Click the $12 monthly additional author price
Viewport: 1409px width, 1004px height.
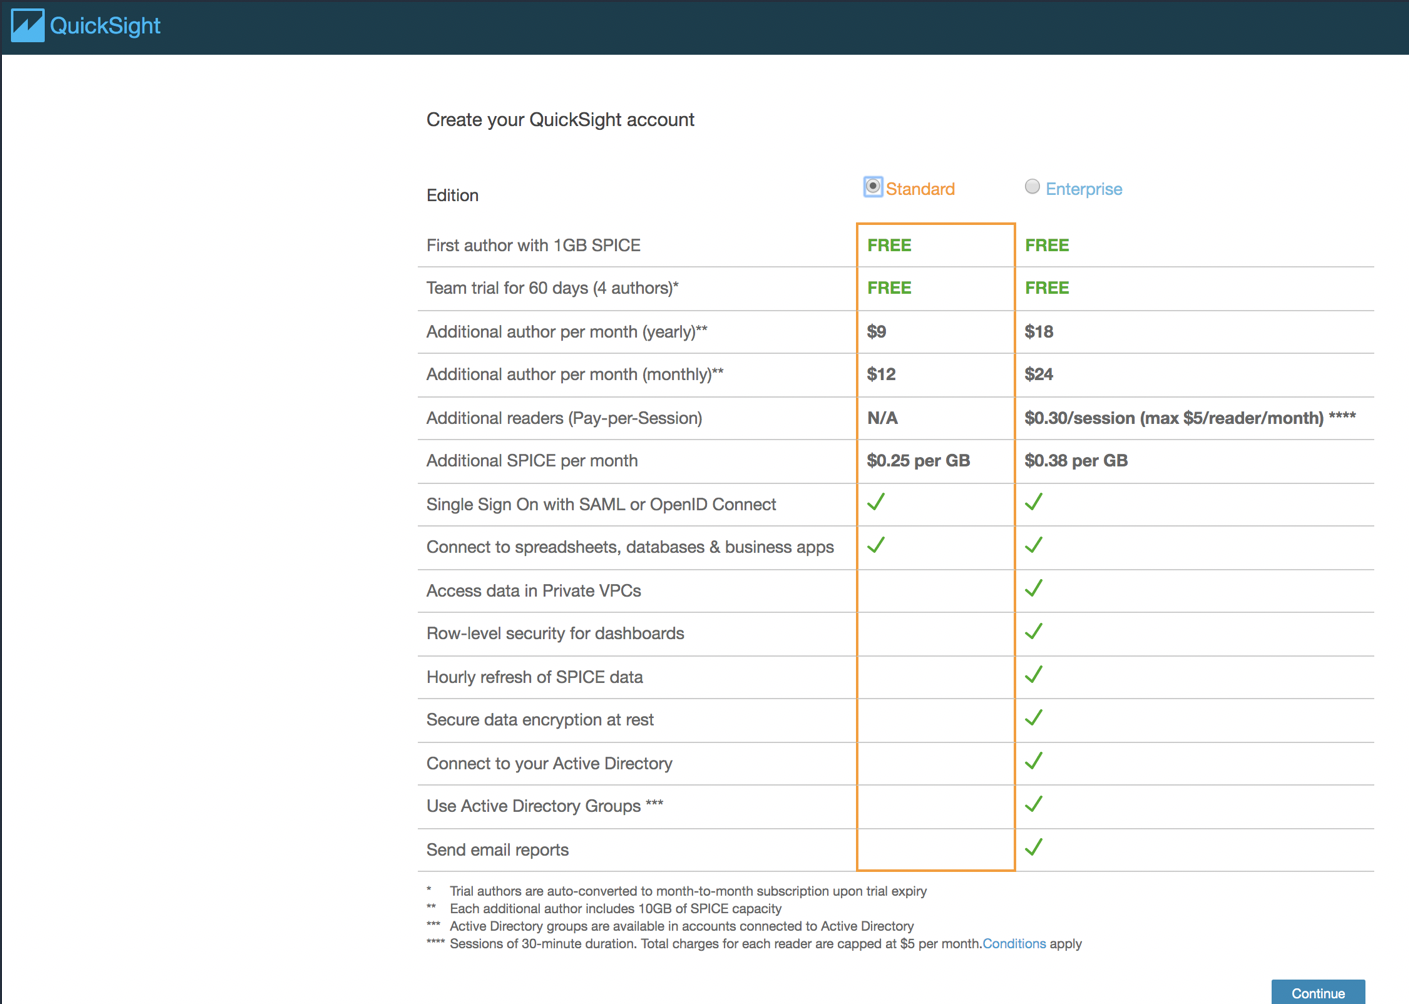pos(881,375)
